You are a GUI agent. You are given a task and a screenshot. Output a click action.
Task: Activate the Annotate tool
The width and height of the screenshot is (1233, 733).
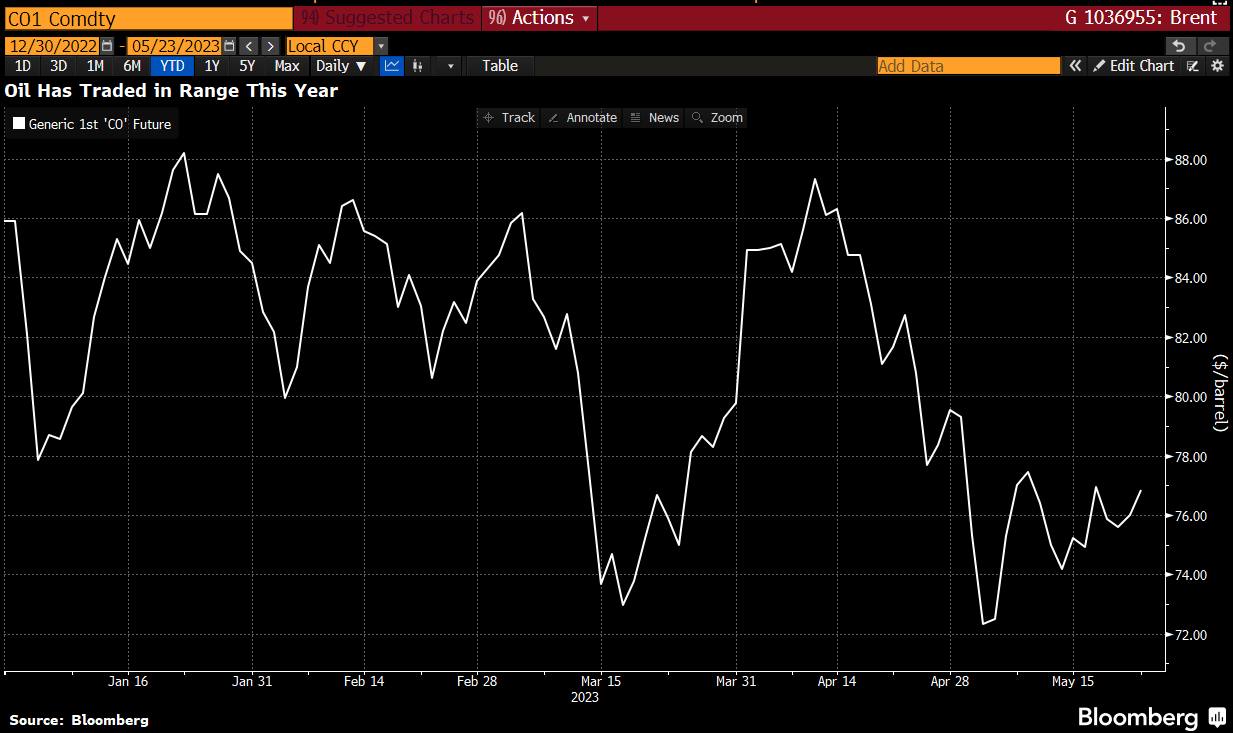pos(583,117)
